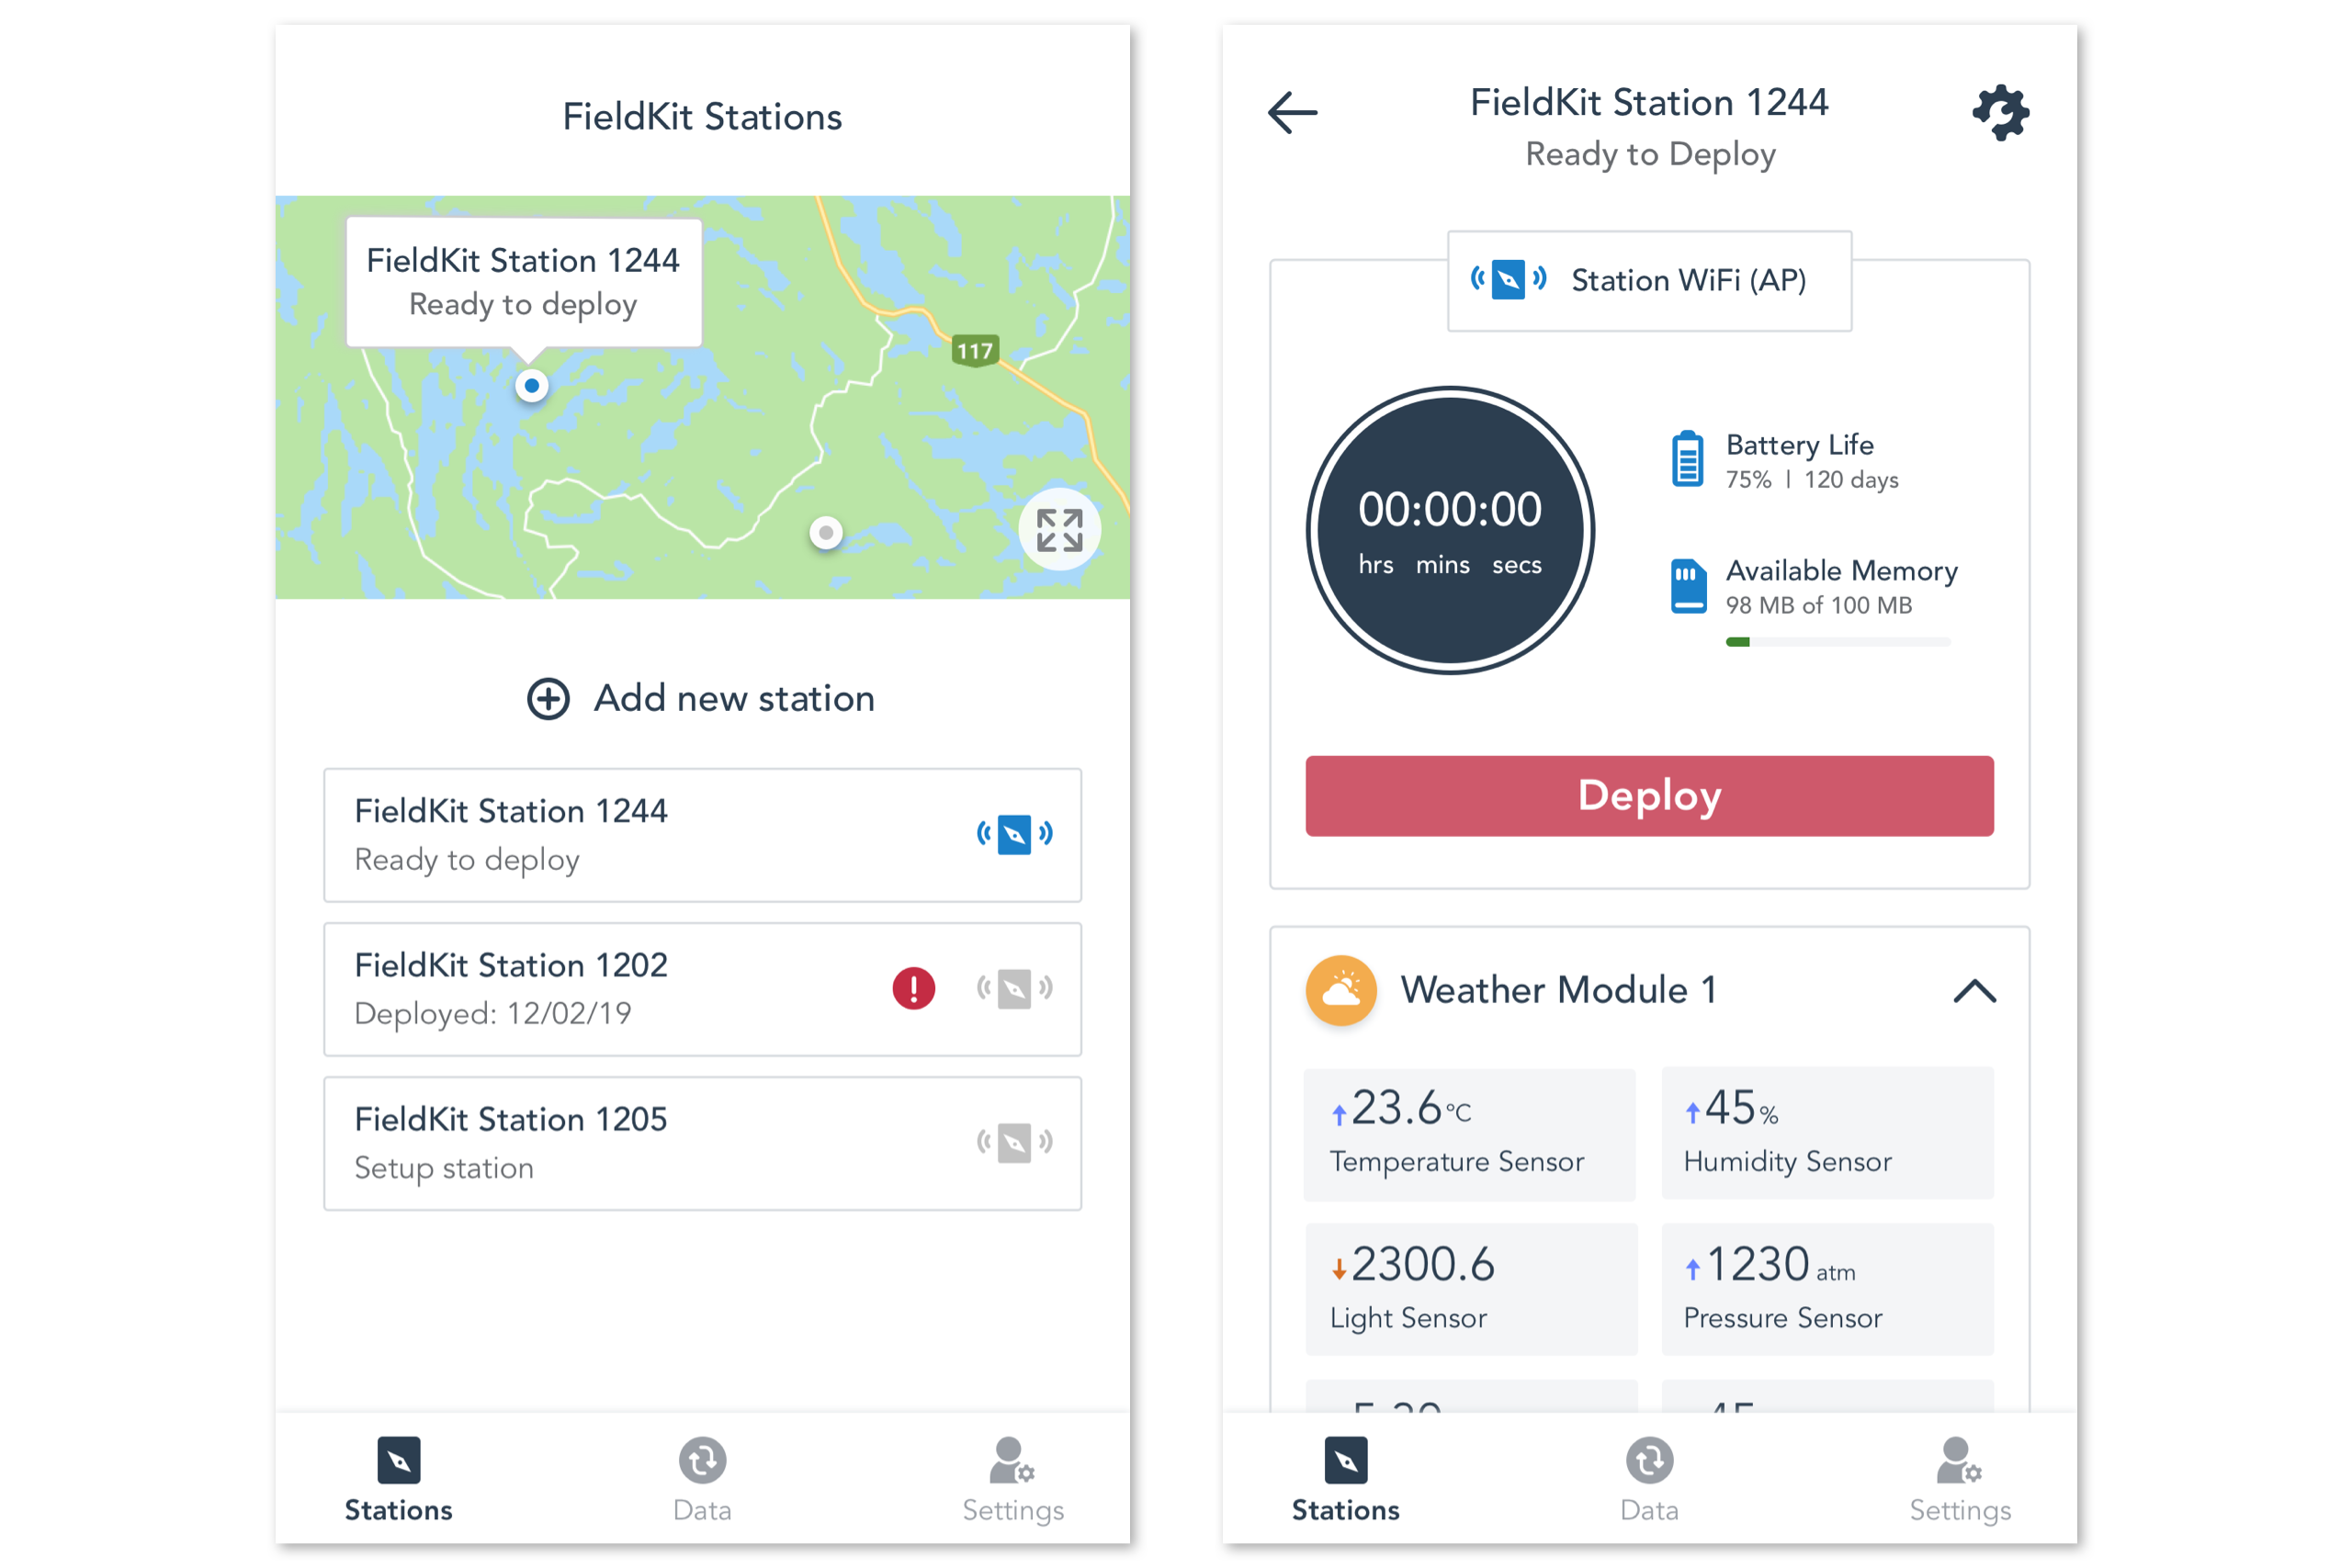Collapse the Weather Module 1 expander

point(1974,990)
